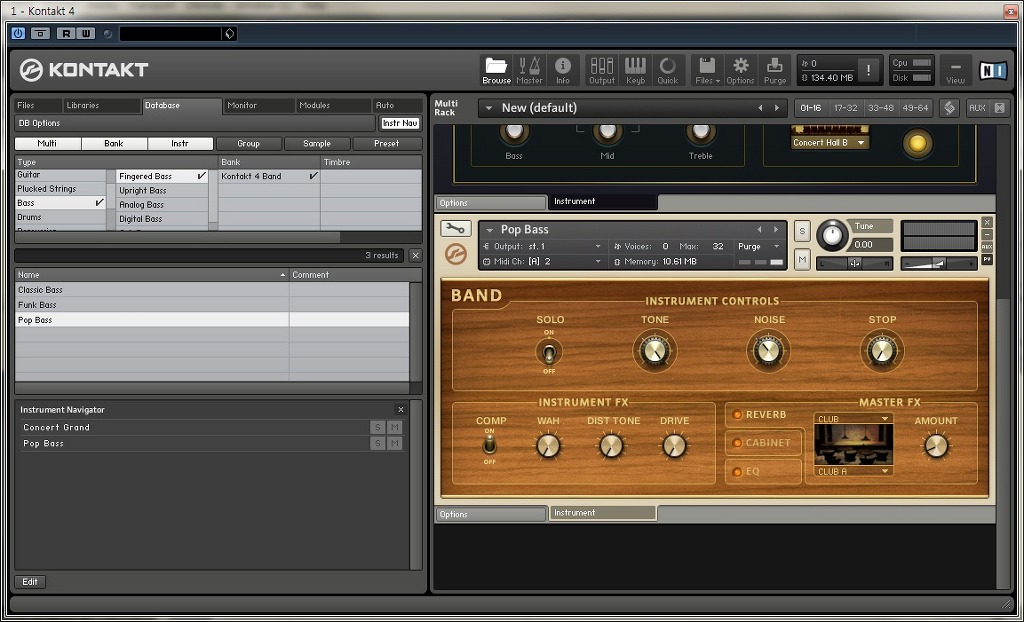1024x622 pixels.
Task: Solo Concert Grand in Instrument Navigator
Action: [377, 427]
